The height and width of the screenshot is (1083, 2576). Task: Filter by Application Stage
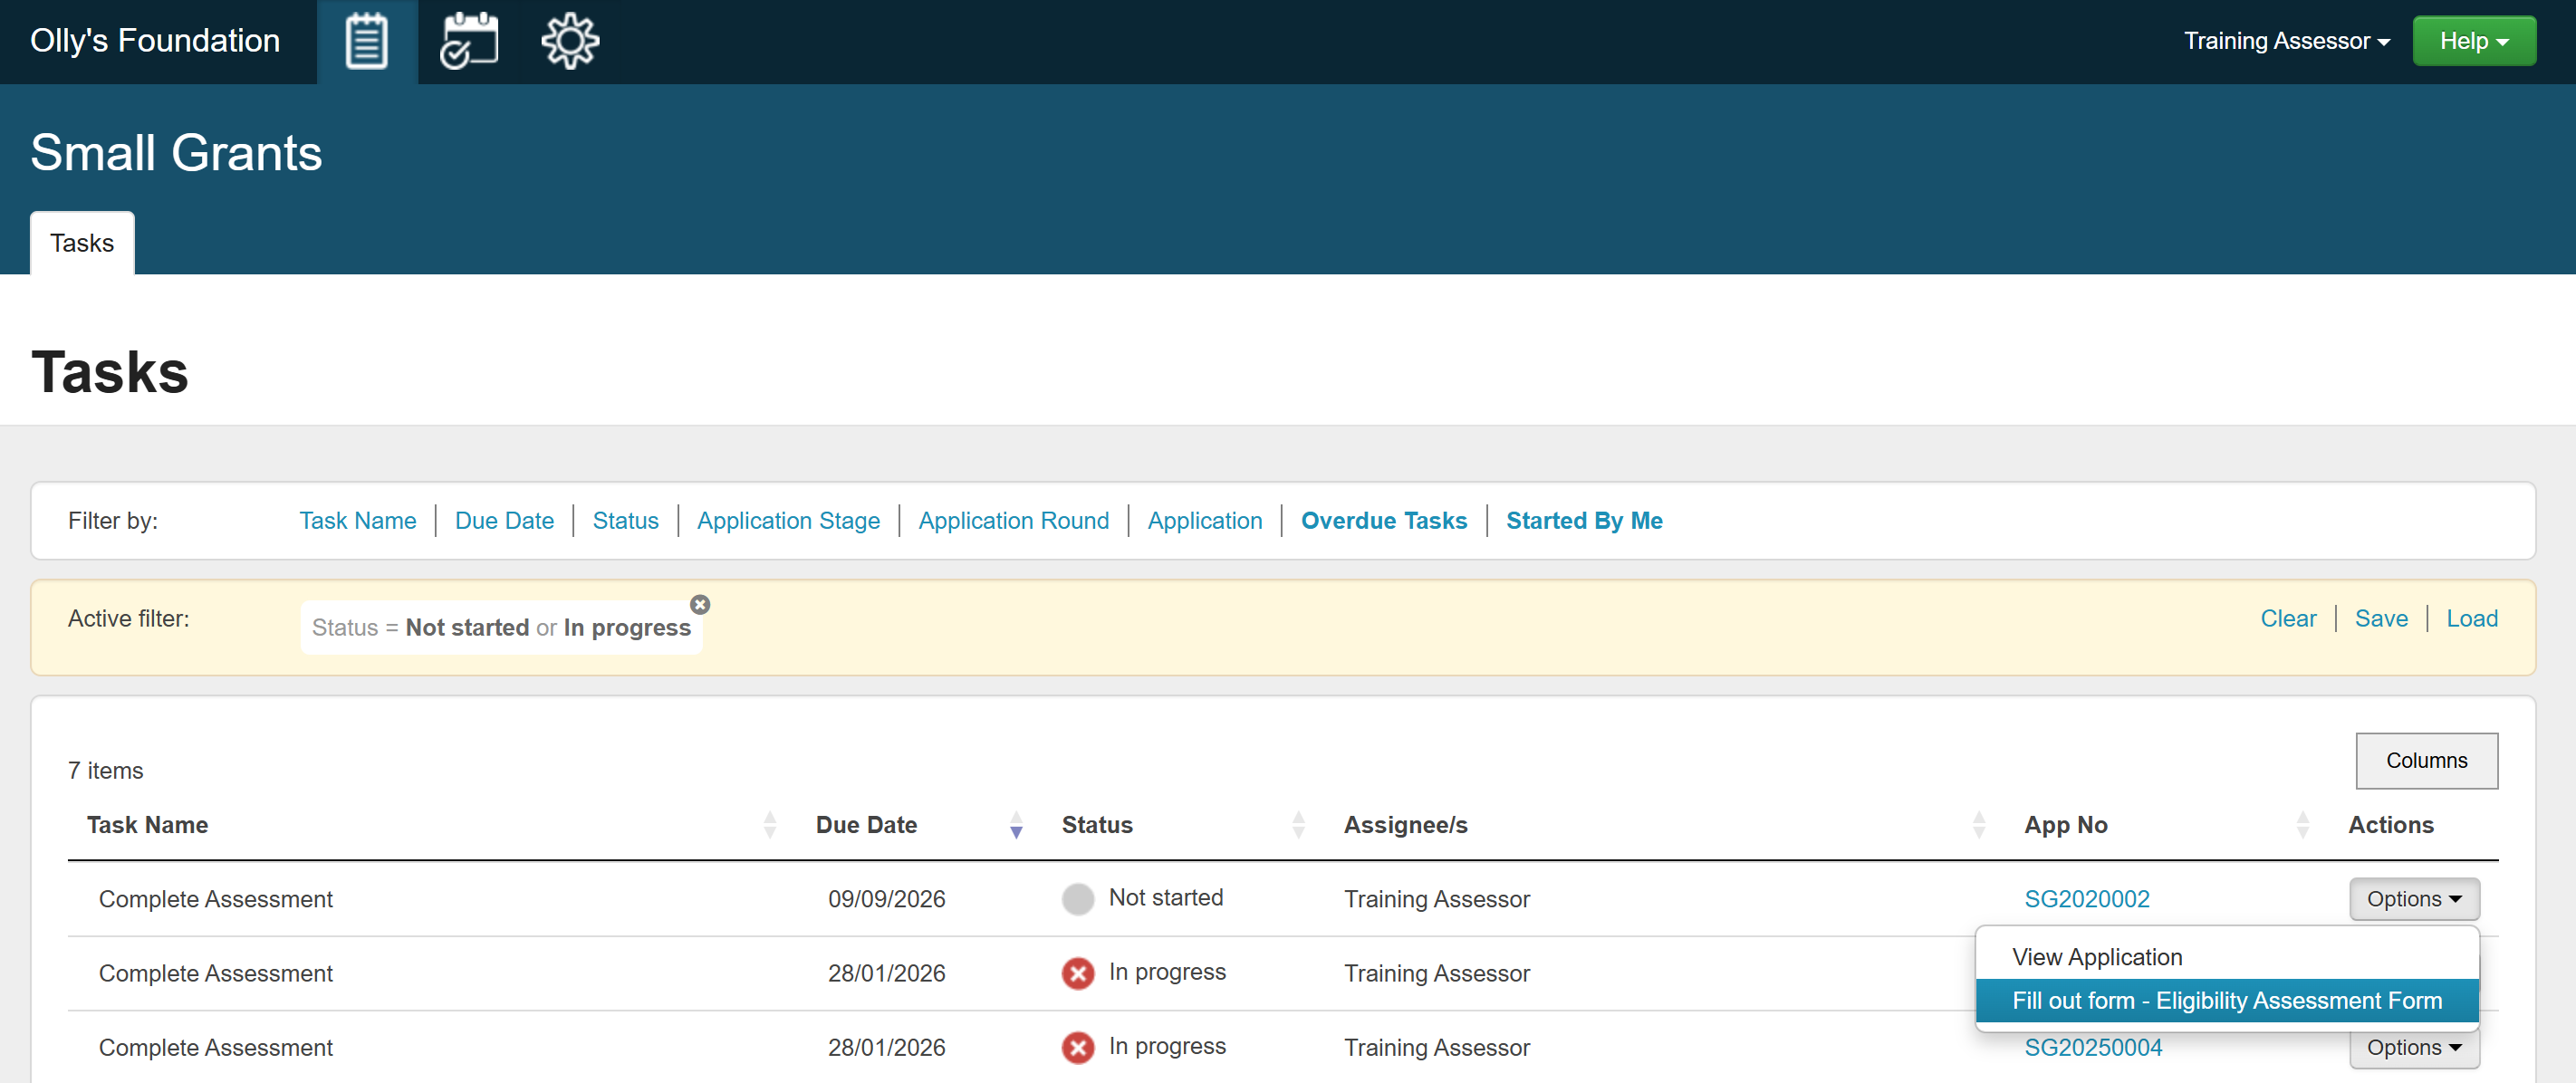[x=788, y=521]
